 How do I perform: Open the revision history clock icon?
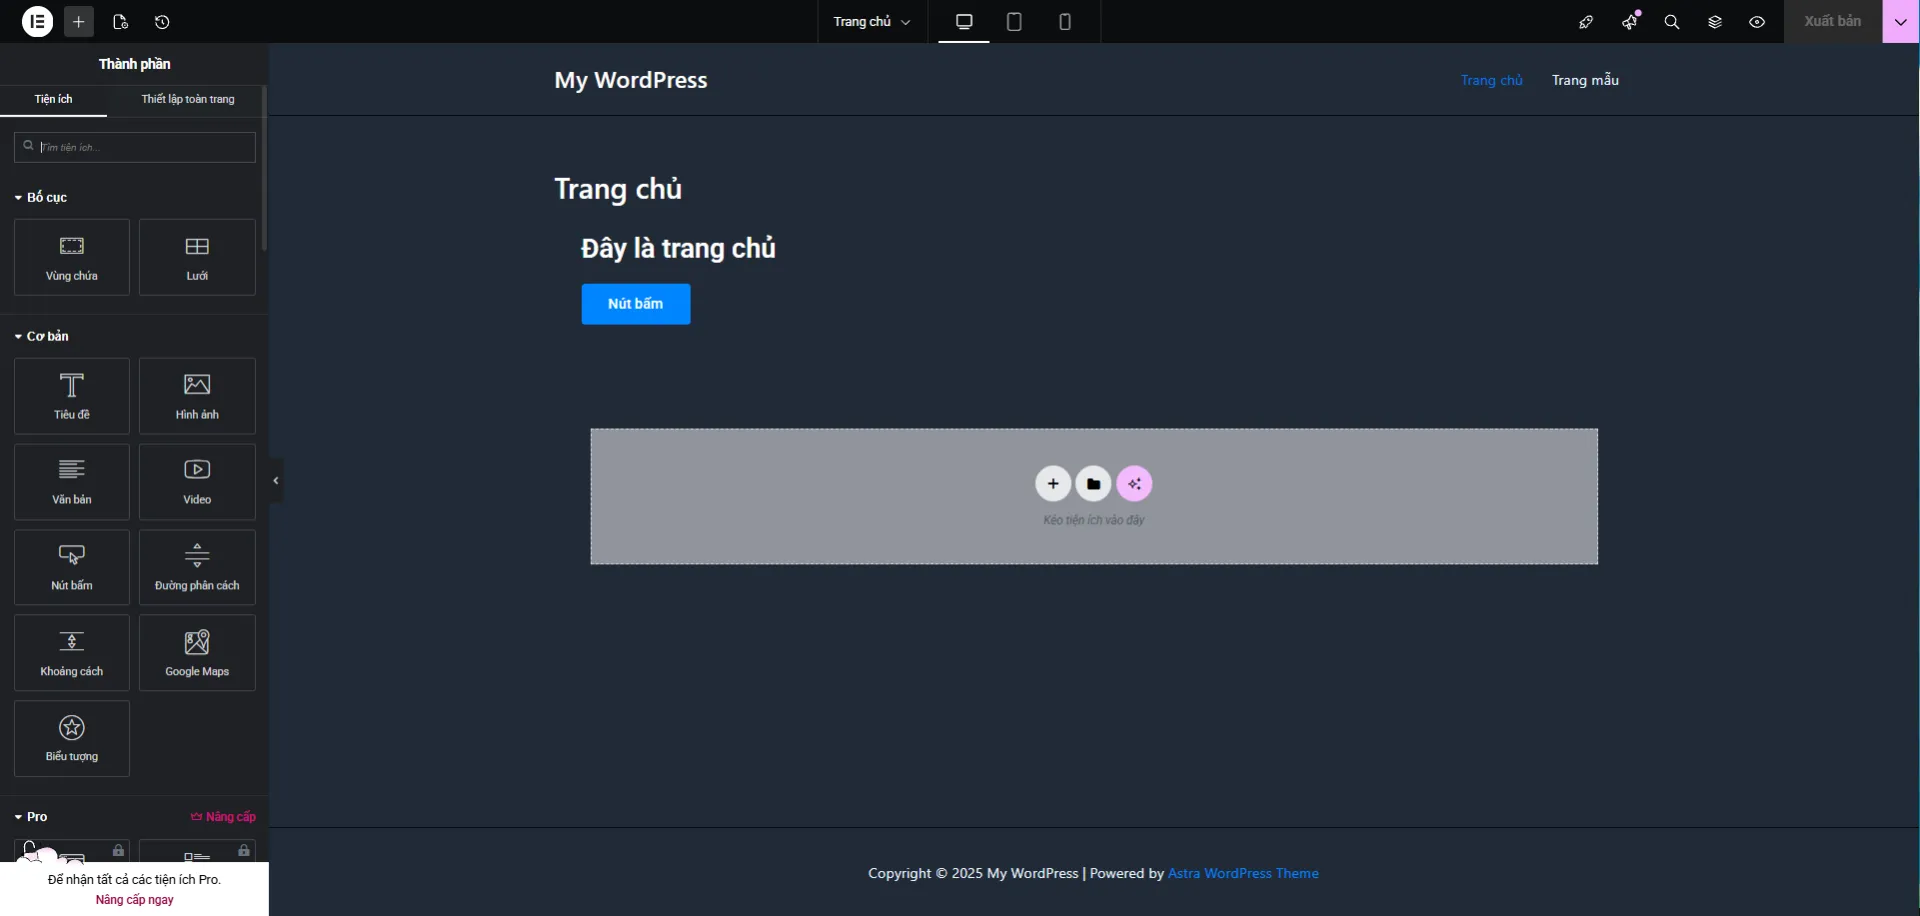pos(162,22)
